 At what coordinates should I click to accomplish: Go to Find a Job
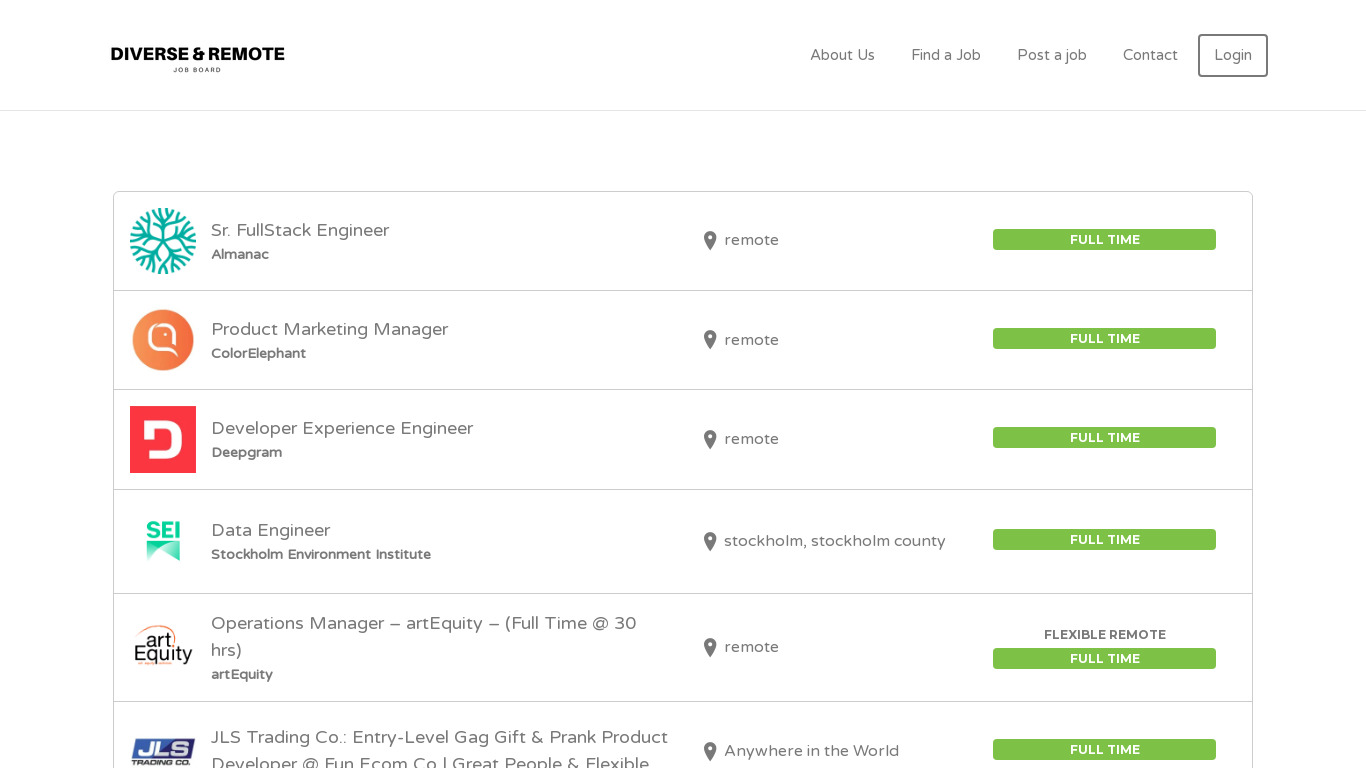(x=946, y=55)
